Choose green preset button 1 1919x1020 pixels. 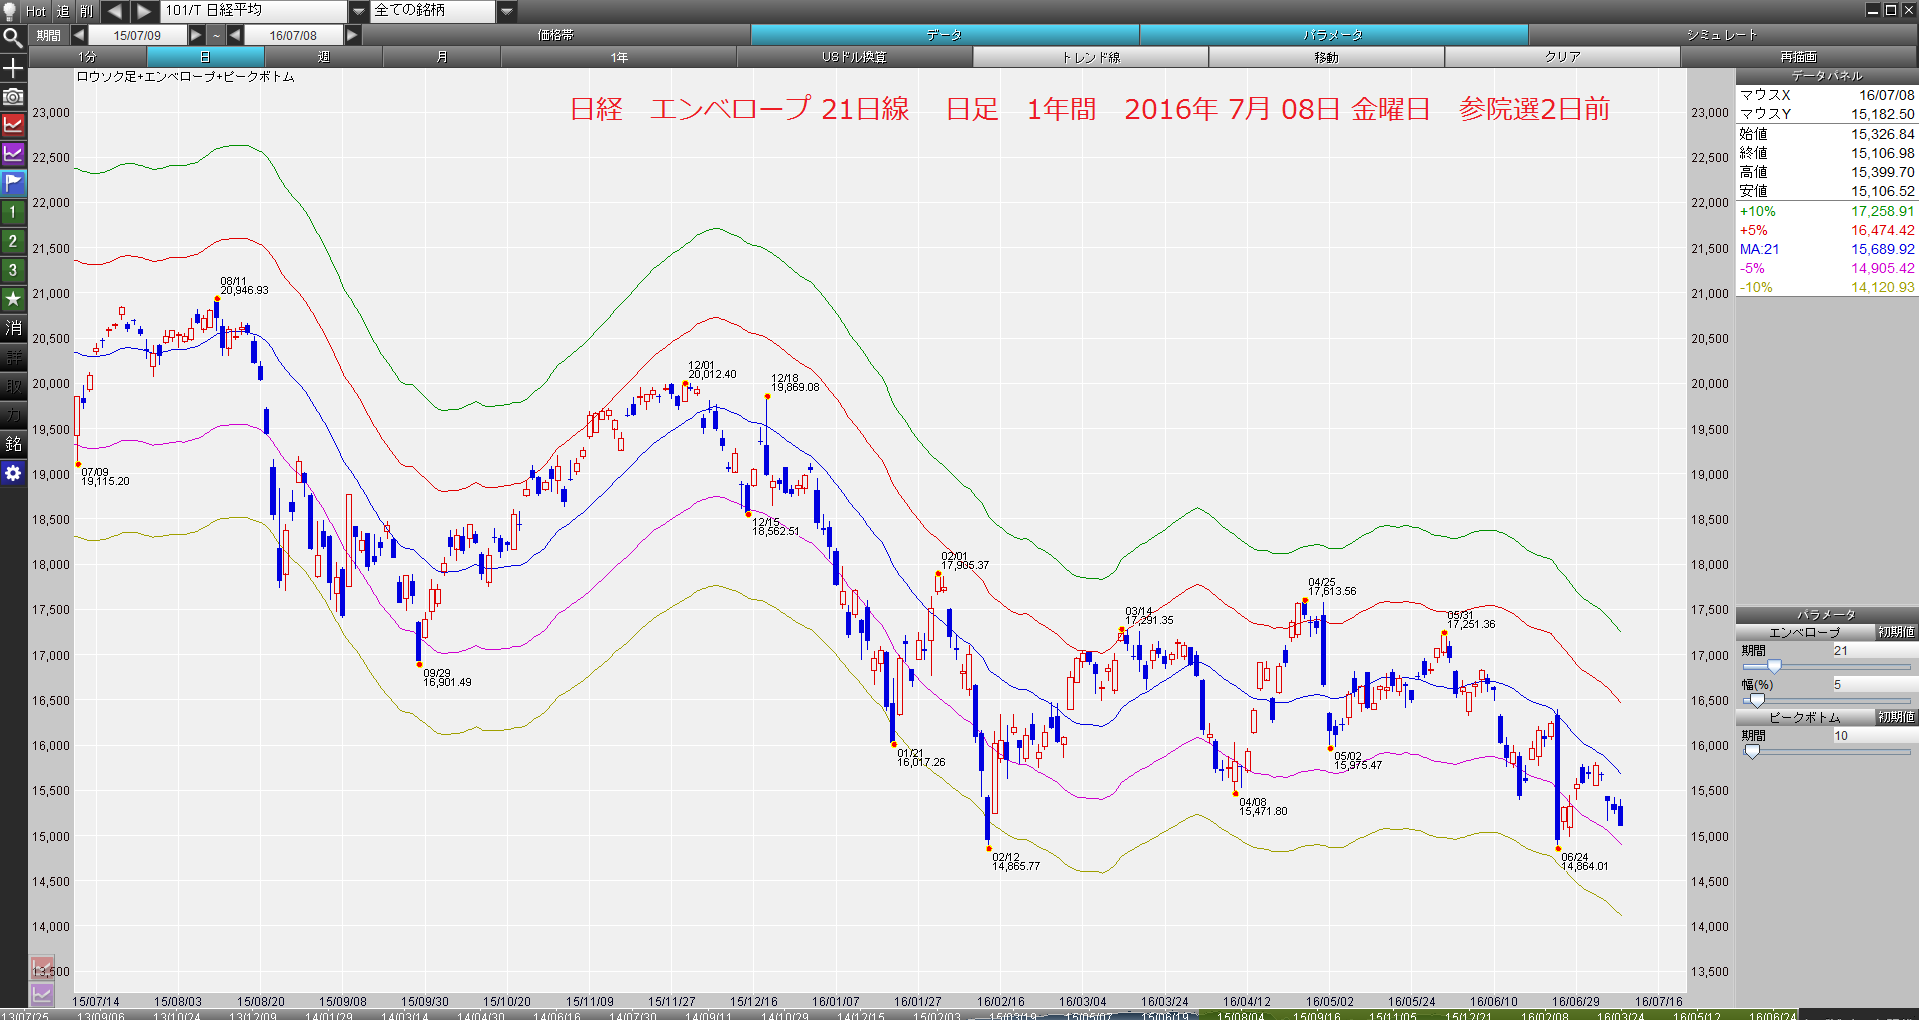pyautogui.click(x=13, y=212)
